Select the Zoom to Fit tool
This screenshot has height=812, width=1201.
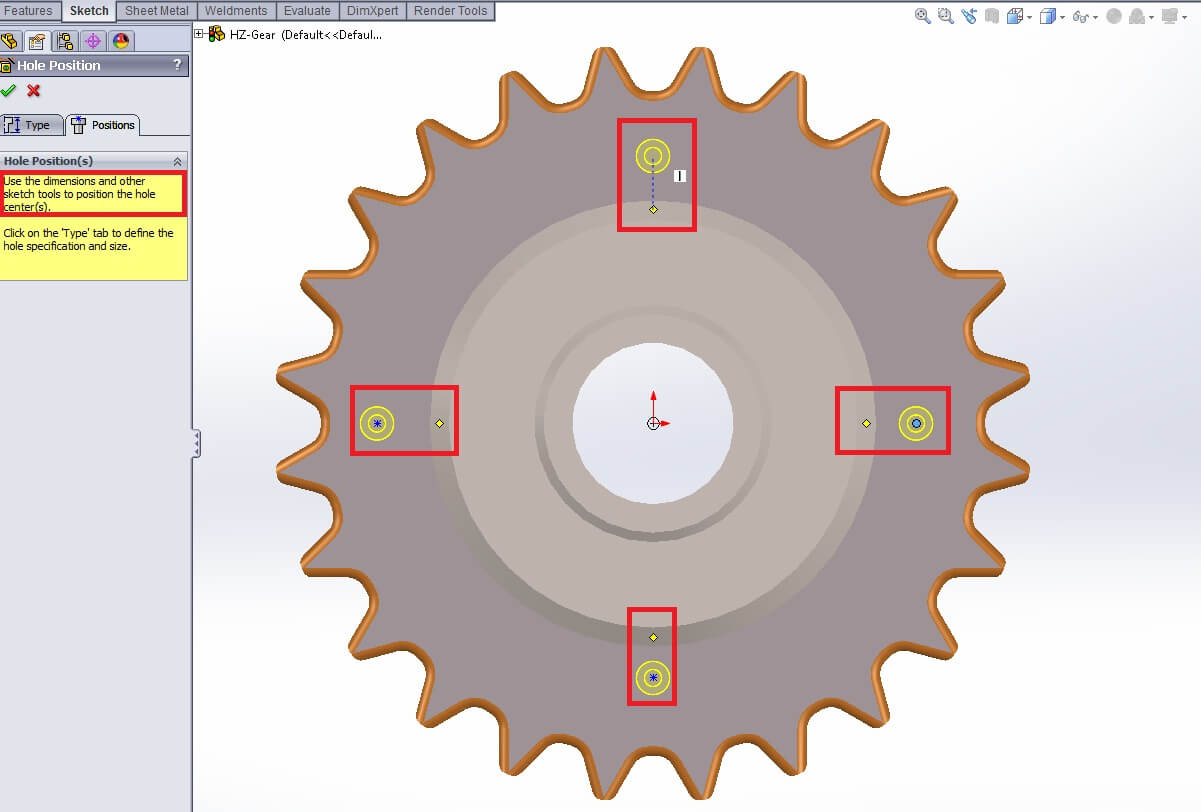pos(921,14)
